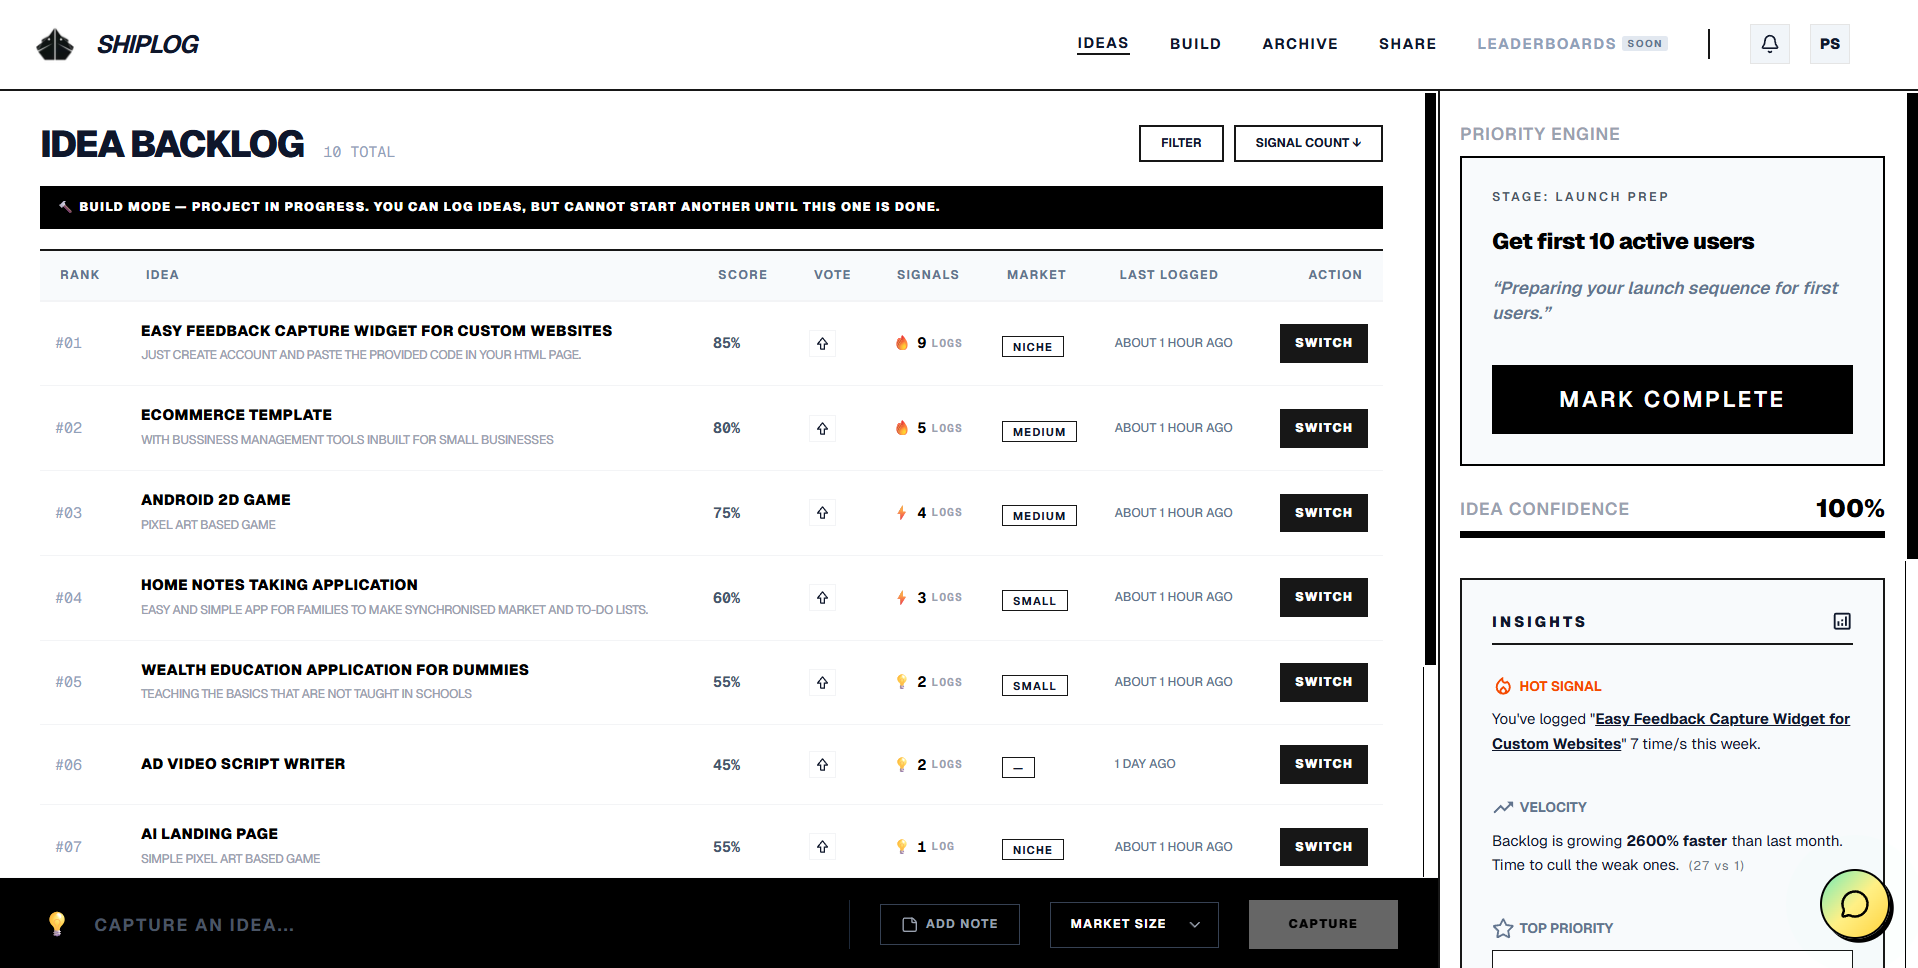The image size is (1918, 968).
Task: Open the notifications bell
Action: tap(1769, 44)
